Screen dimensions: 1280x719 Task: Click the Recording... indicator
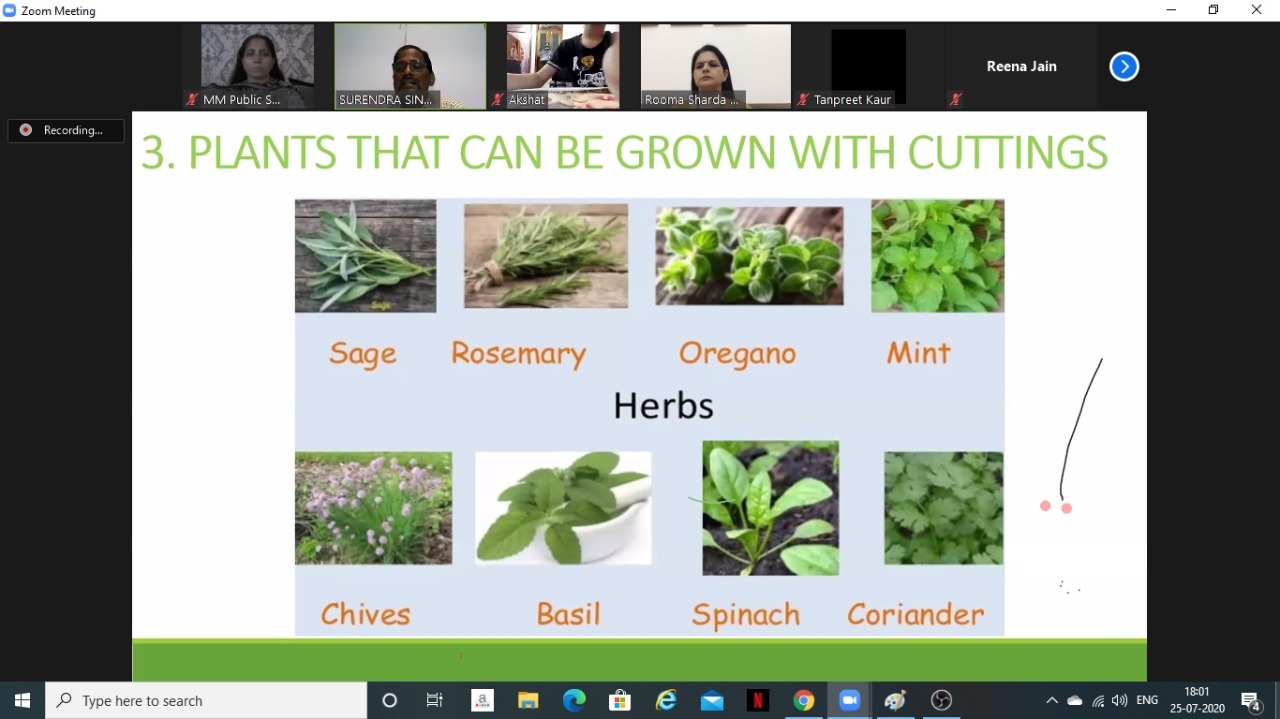coord(66,130)
